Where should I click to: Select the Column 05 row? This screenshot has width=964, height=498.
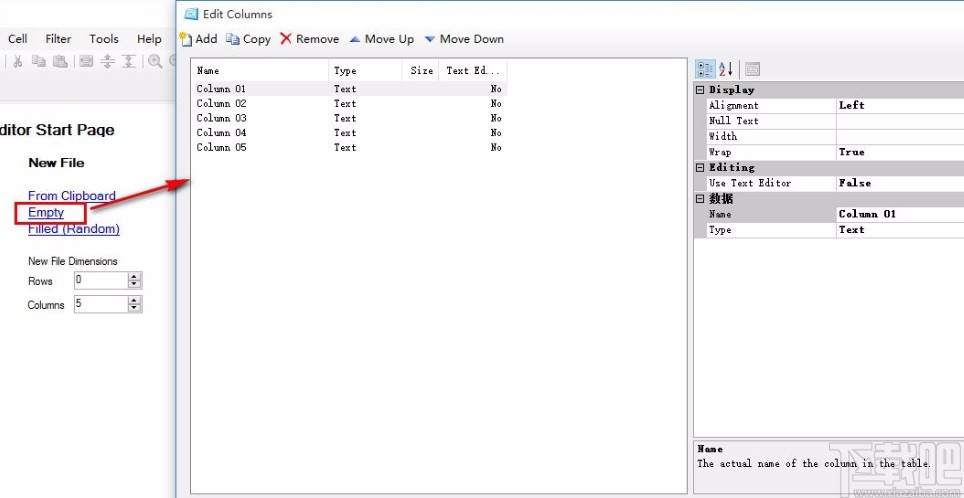(351, 148)
